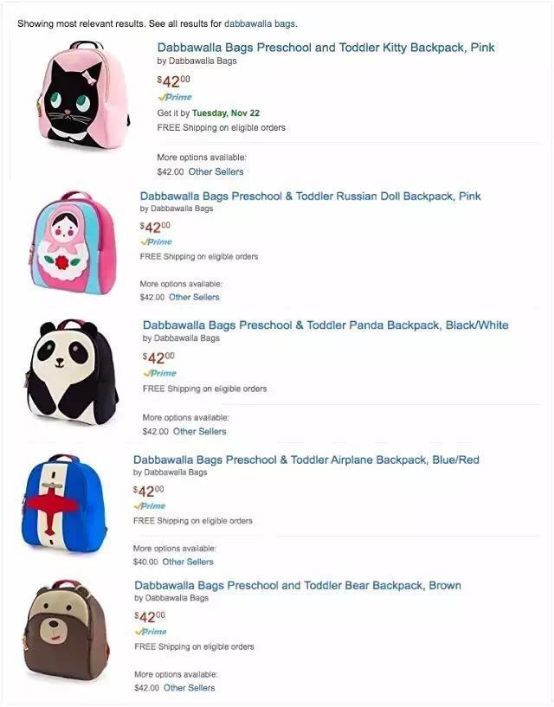
Task: Open the Panda Backpack, Black/White title link
Action: pos(325,325)
